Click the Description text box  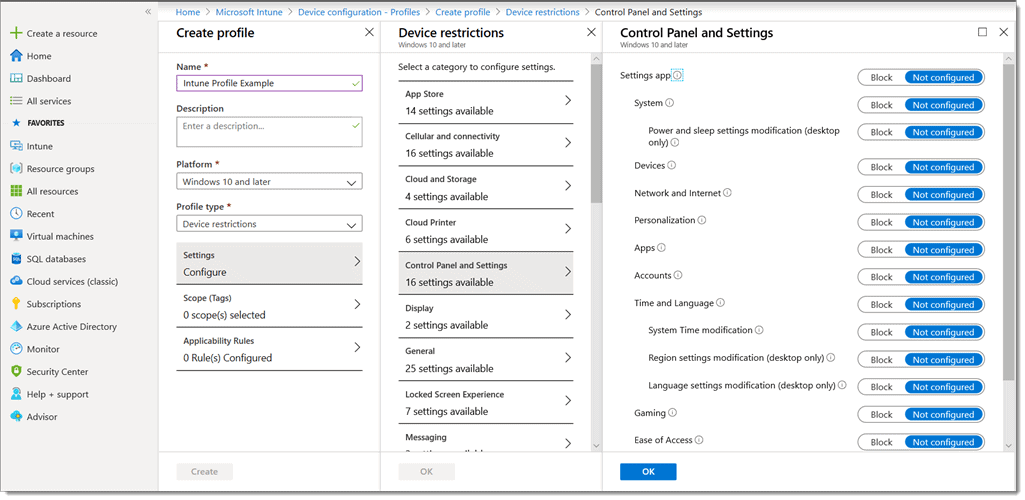269,132
